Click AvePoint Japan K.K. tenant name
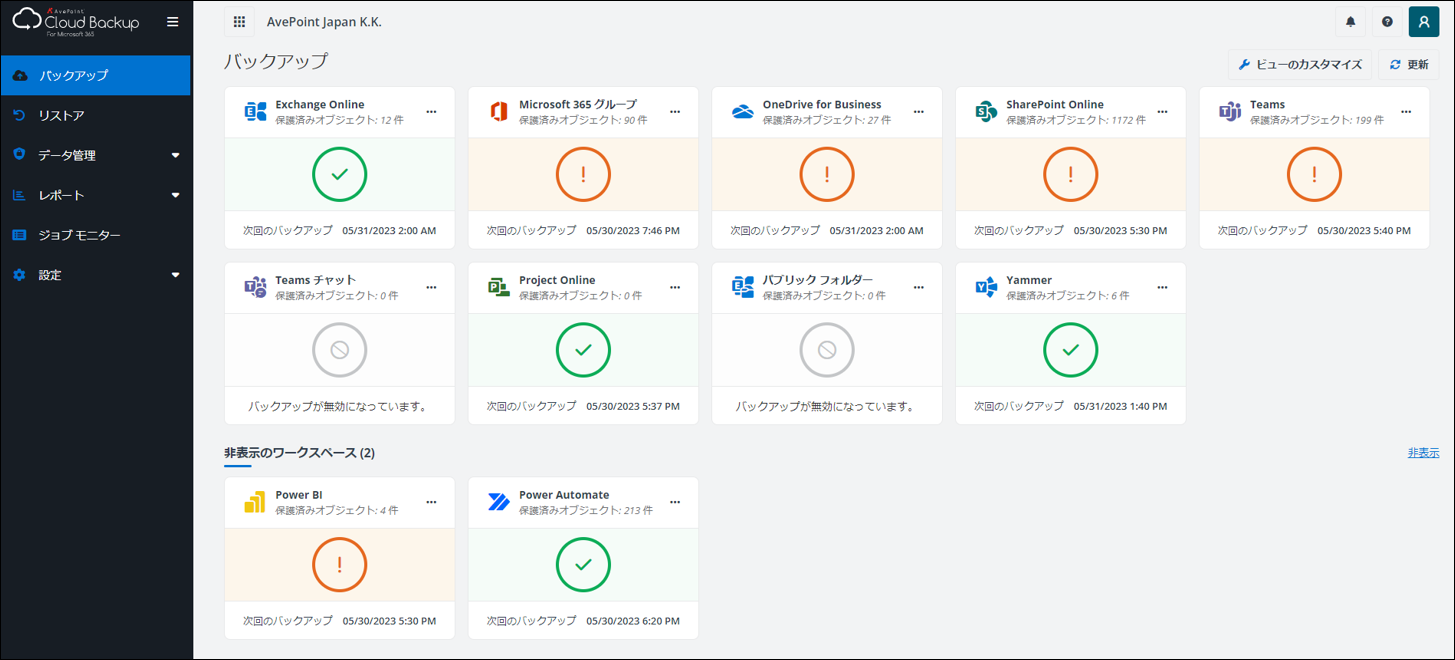The height and width of the screenshot is (660, 1455). [x=324, y=22]
